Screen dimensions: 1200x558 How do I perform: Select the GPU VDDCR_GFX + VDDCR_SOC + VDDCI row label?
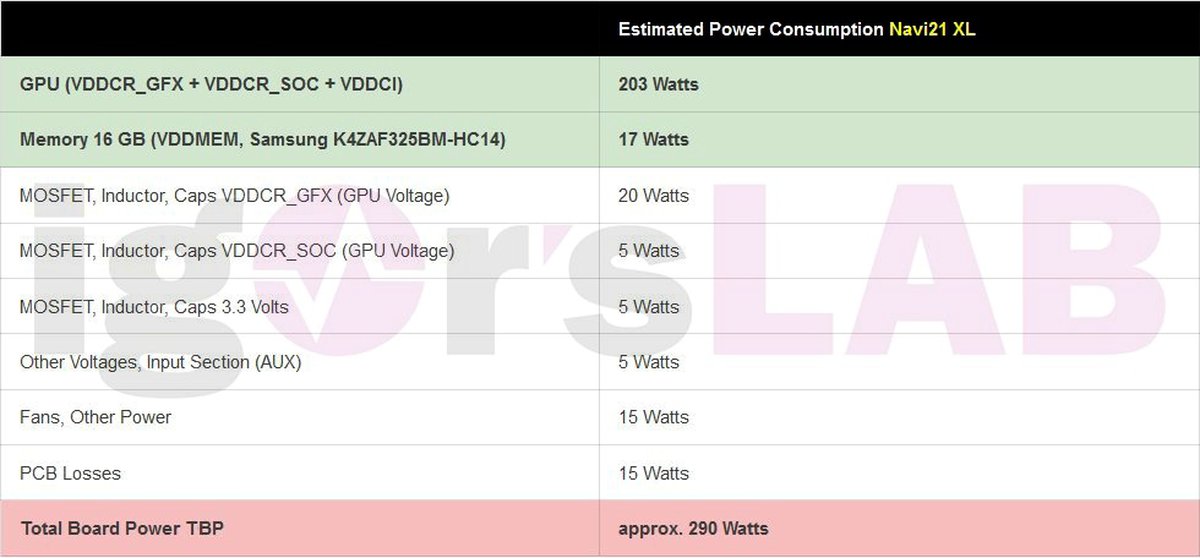click(x=211, y=85)
